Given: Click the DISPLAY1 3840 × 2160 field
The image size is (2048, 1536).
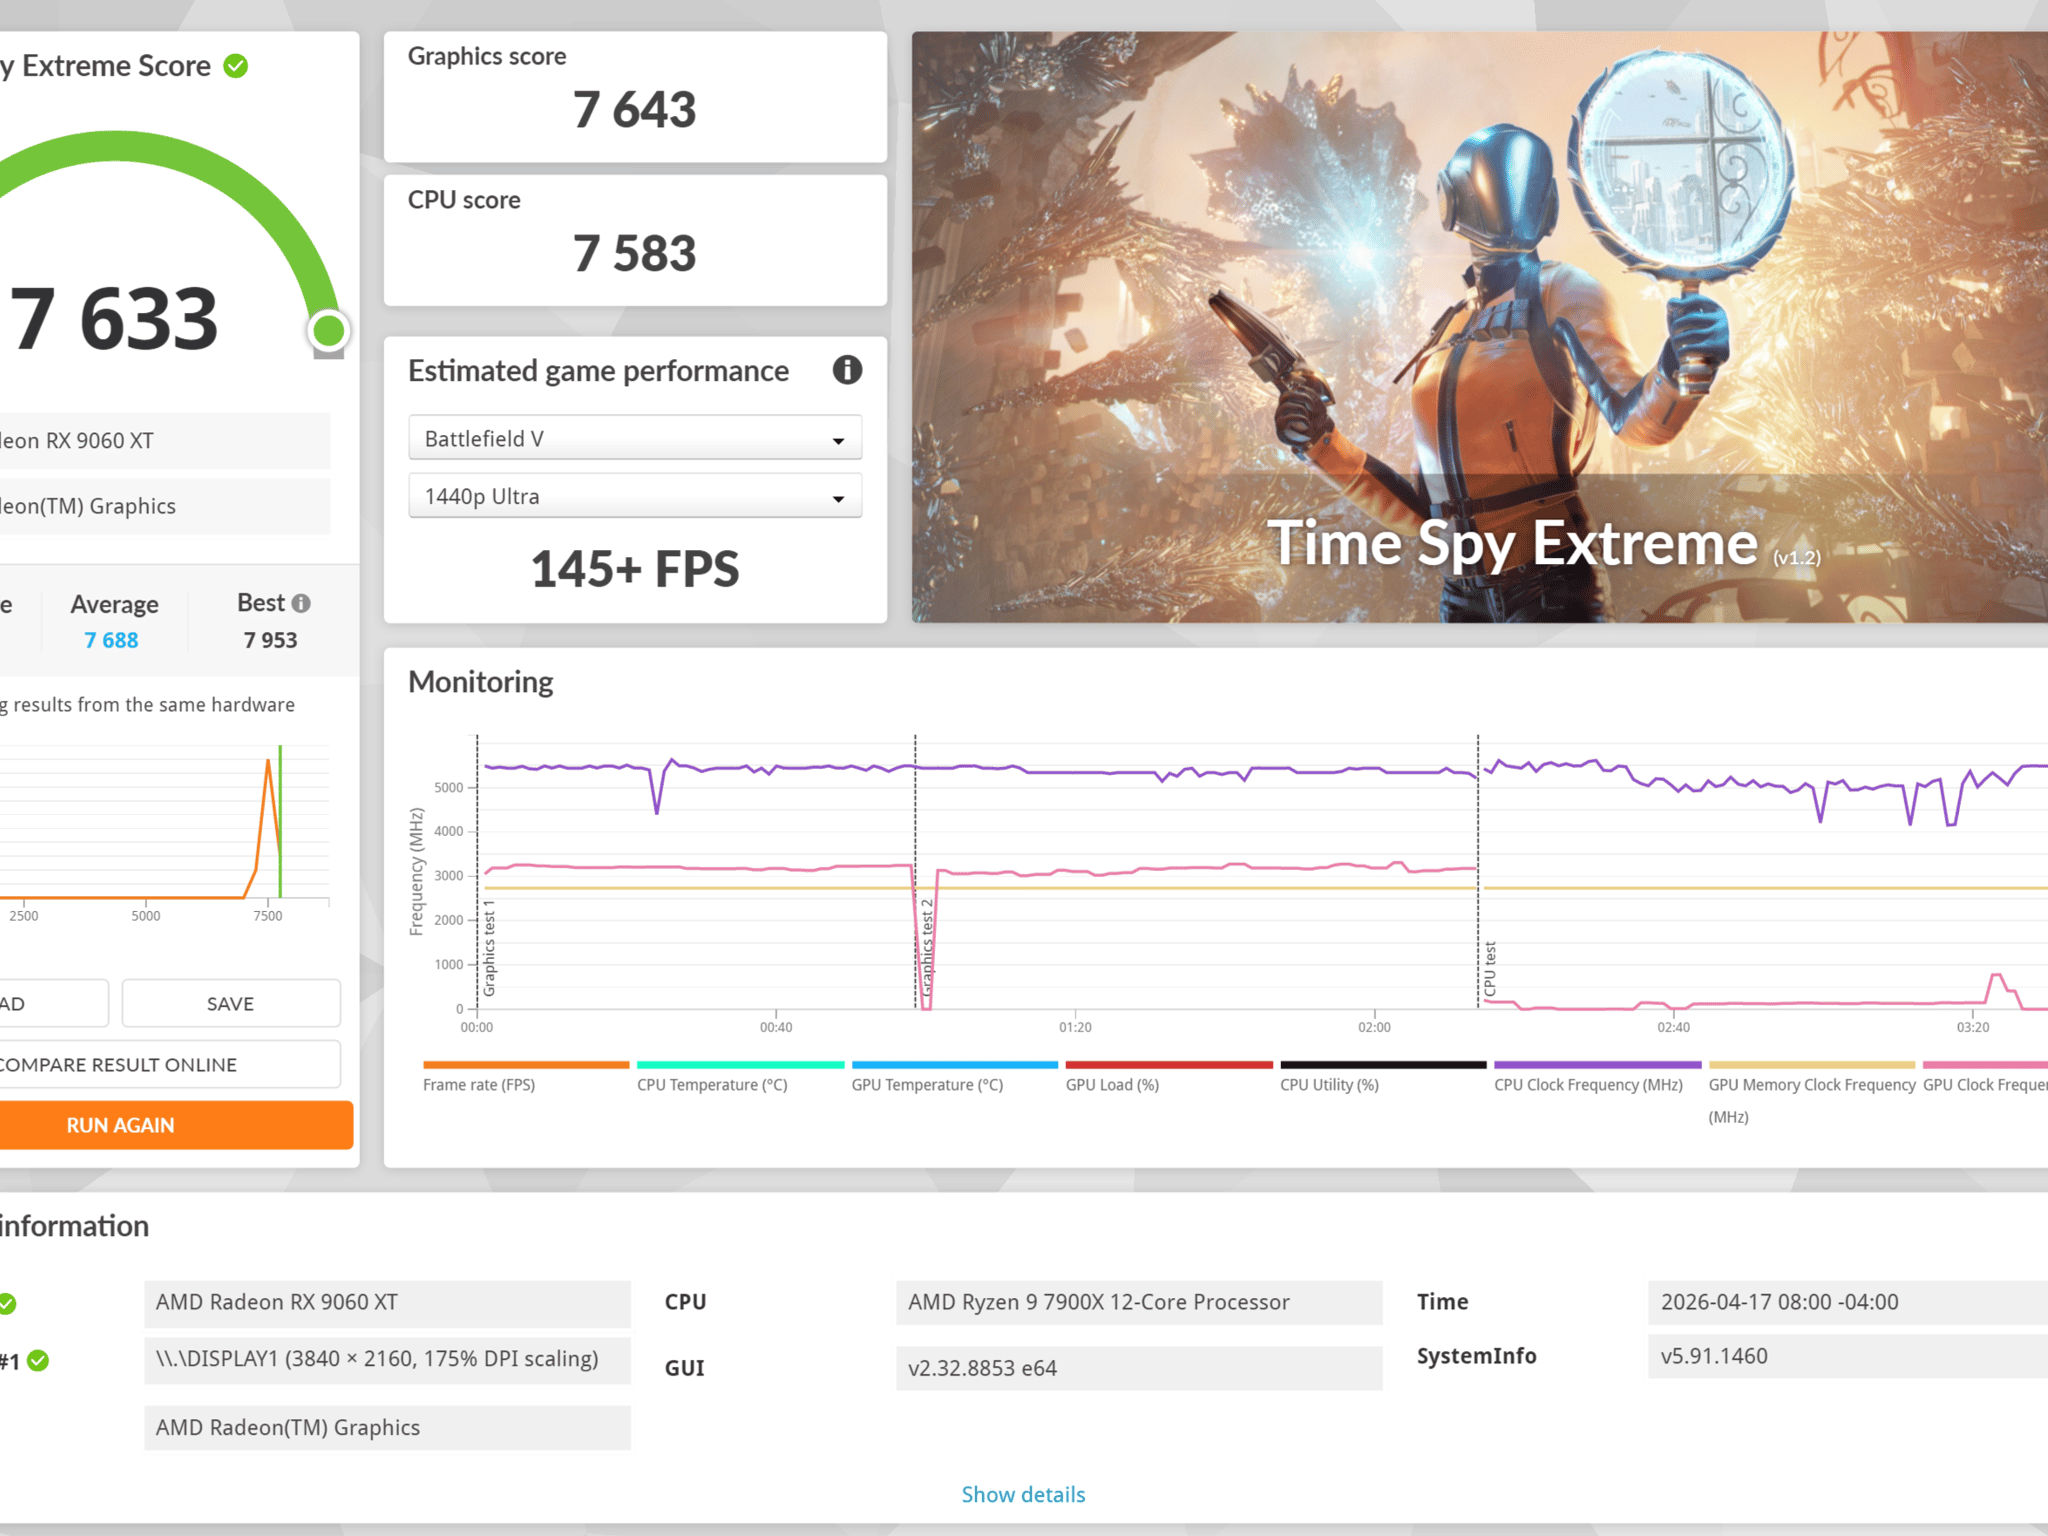Looking at the screenshot, I should [387, 1359].
